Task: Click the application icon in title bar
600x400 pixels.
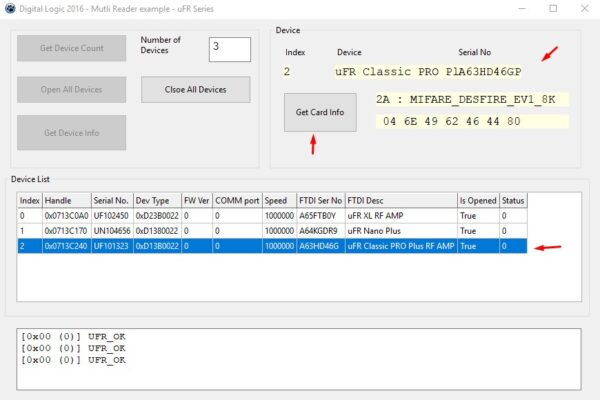Action: click(9, 8)
